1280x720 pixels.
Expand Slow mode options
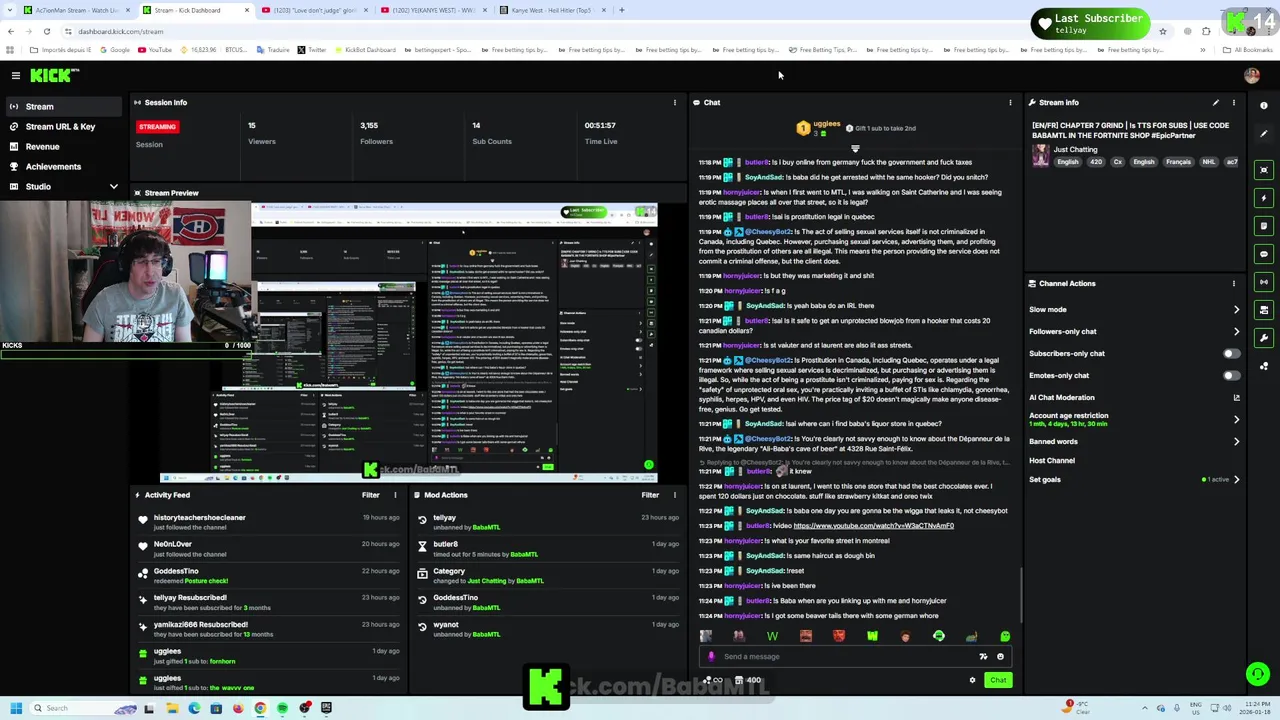pyautogui.click(x=1236, y=309)
